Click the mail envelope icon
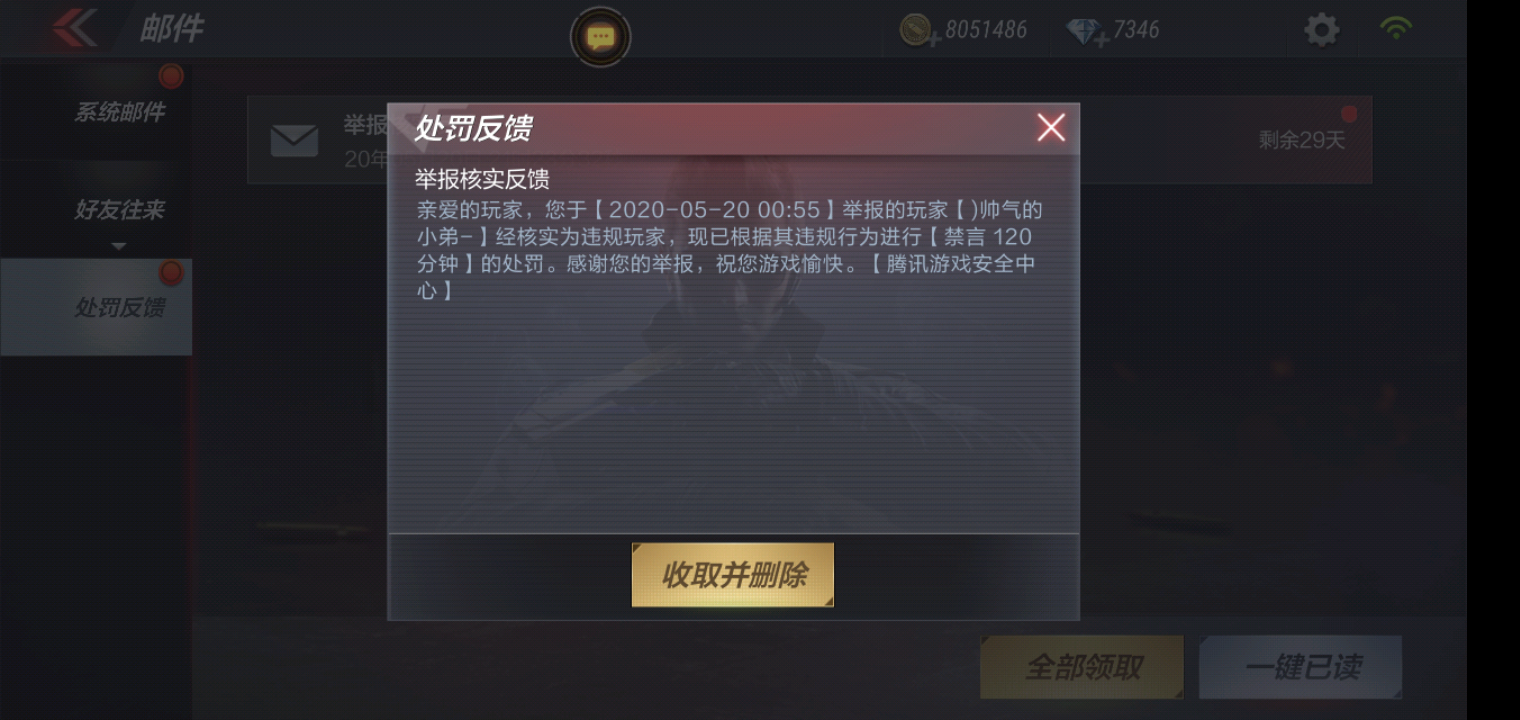This screenshot has width=1520, height=720. [294, 141]
